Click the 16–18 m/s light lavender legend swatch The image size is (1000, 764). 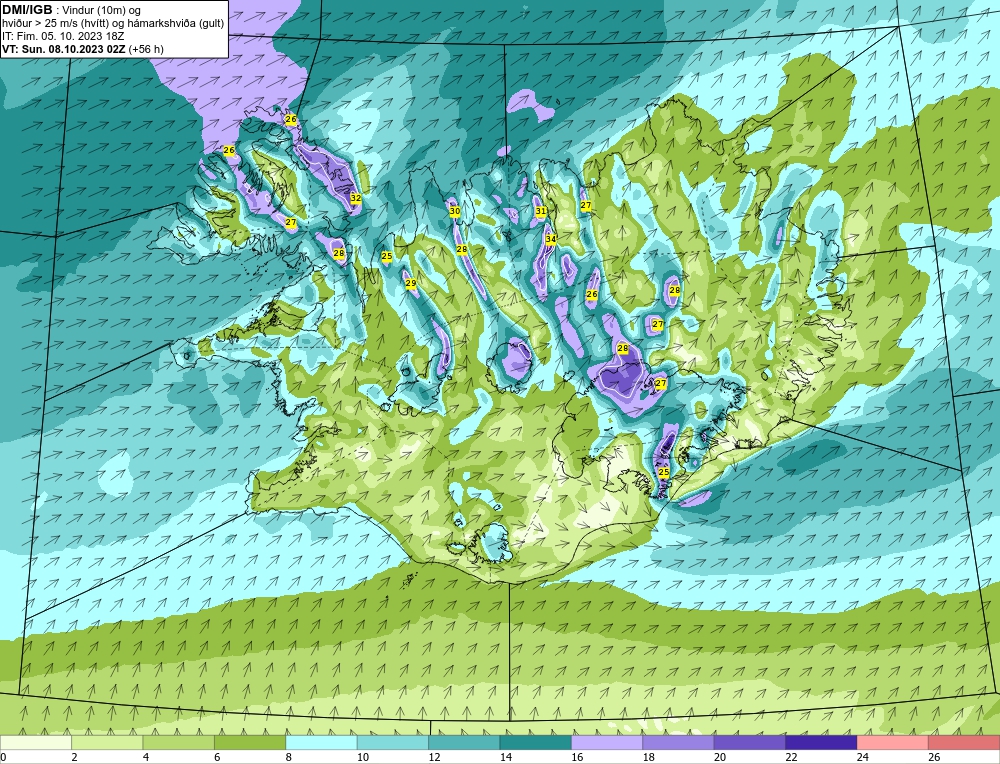point(607,742)
